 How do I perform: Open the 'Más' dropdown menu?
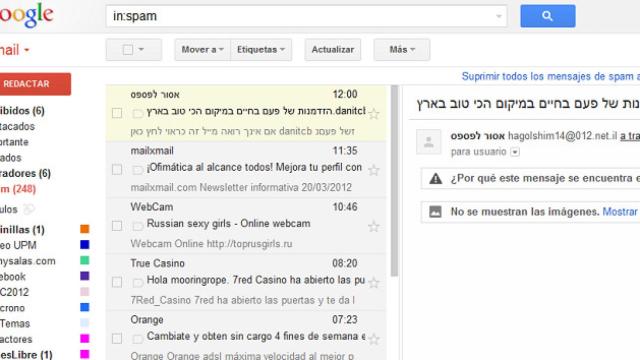click(x=402, y=50)
